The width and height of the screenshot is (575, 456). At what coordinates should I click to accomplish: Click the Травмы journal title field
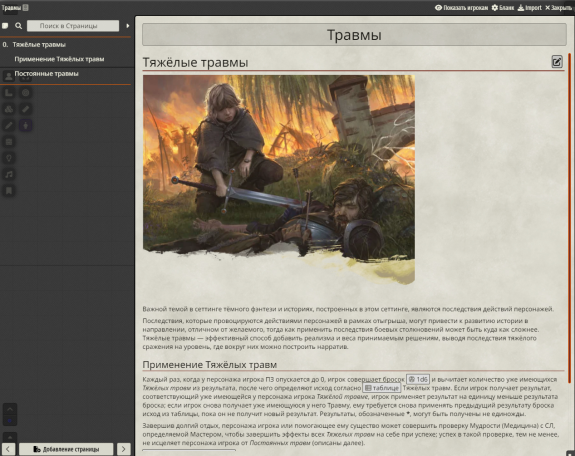point(354,35)
